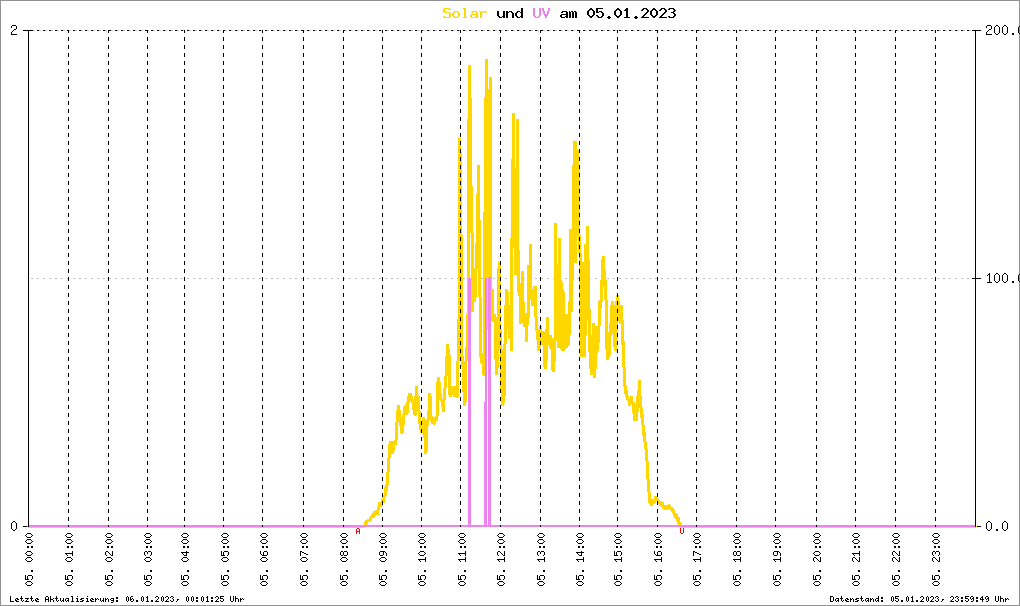Viewport: 1020px width, 606px height.
Task: Click the yellow 'Solar' title word
Action: 464,13
